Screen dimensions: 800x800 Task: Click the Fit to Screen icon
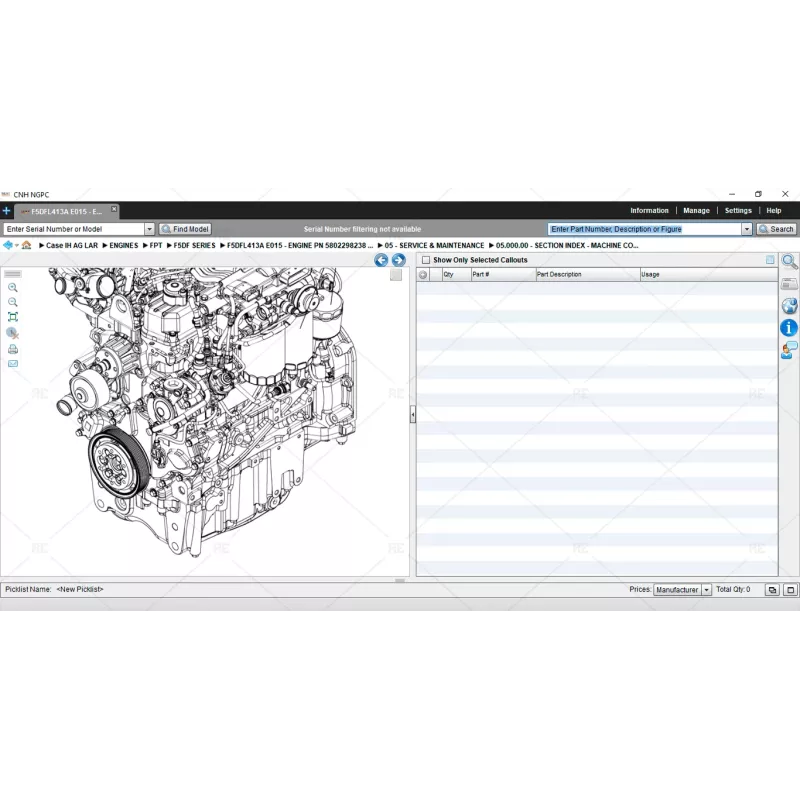(x=13, y=316)
